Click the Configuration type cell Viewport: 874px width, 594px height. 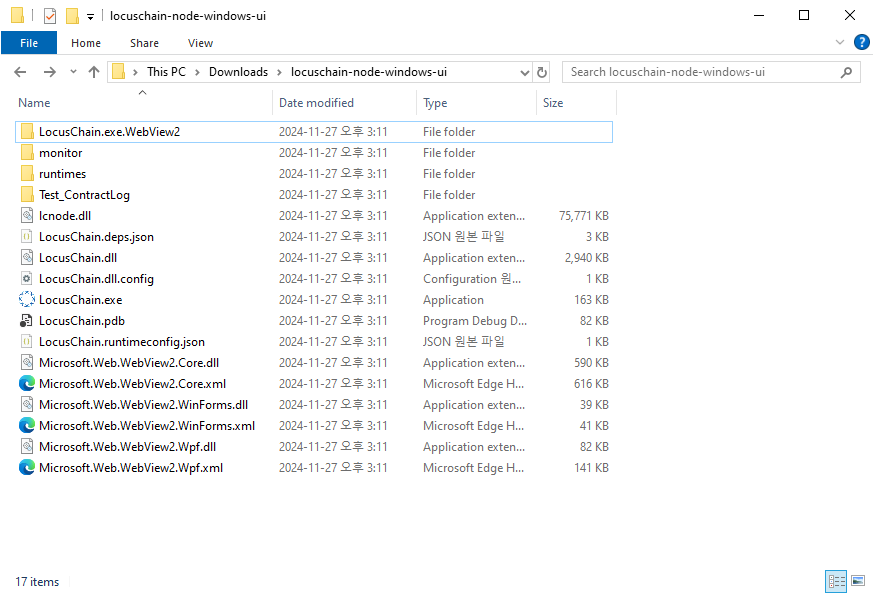[472, 279]
